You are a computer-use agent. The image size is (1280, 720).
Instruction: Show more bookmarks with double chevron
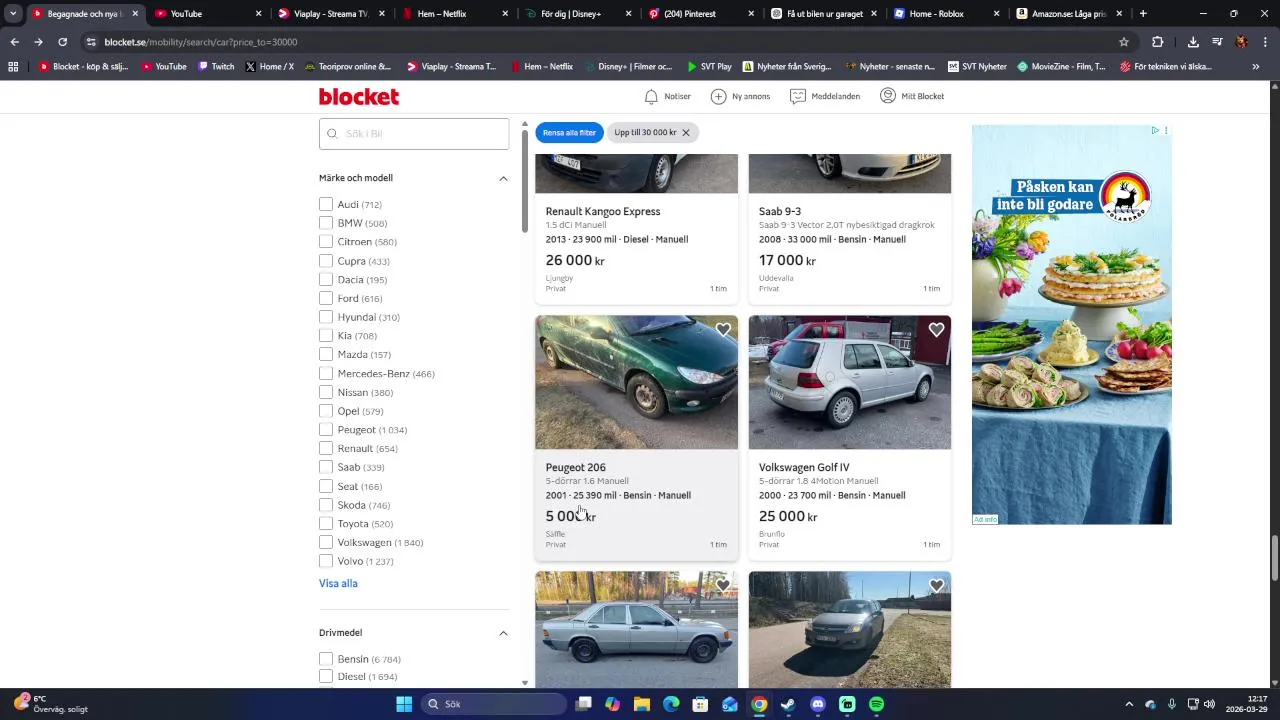[1256, 67]
